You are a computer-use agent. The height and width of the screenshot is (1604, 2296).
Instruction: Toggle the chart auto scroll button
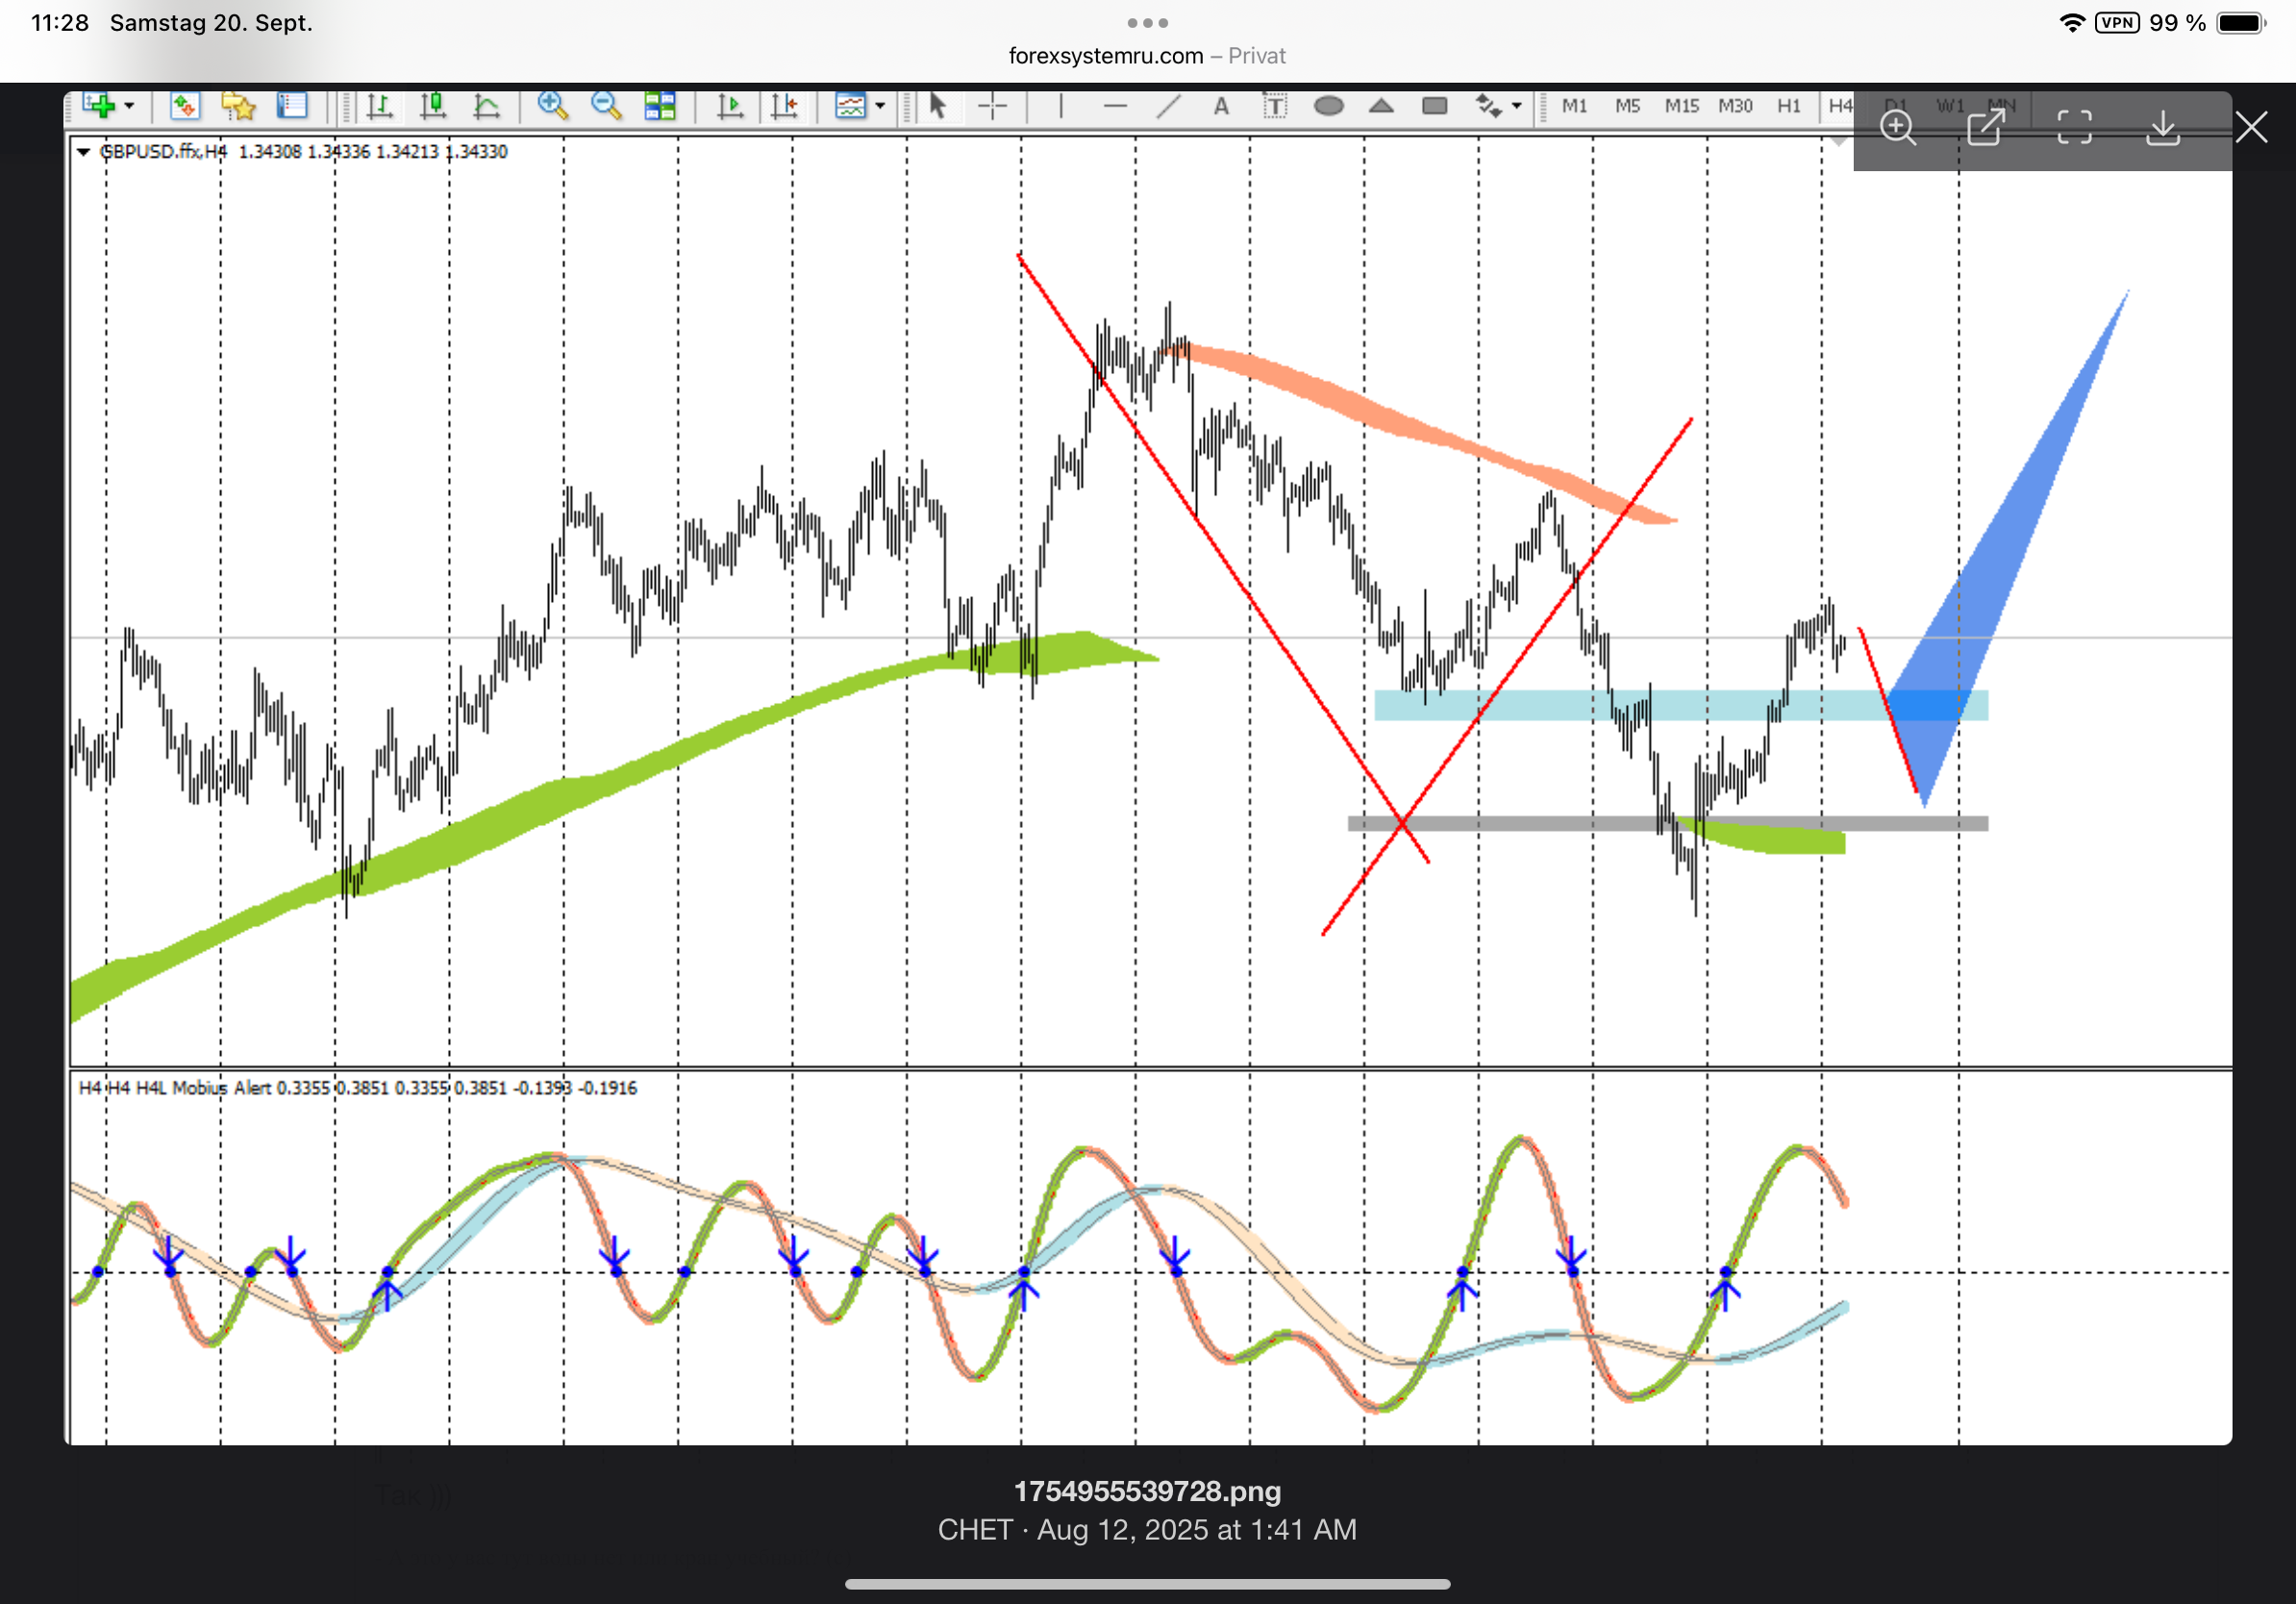(x=730, y=106)
